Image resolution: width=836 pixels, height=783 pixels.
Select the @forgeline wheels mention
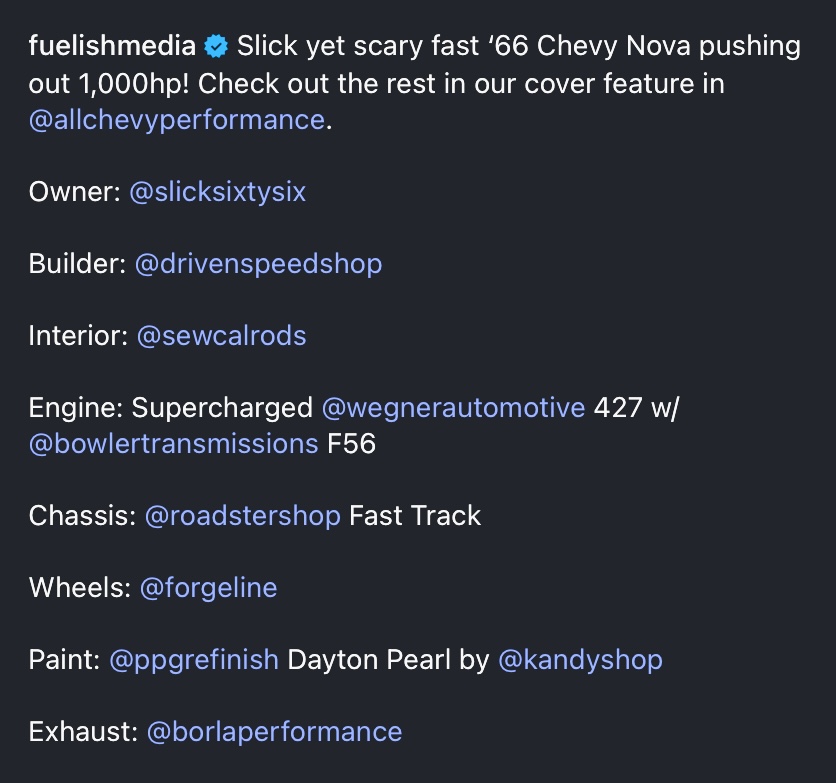208,588
